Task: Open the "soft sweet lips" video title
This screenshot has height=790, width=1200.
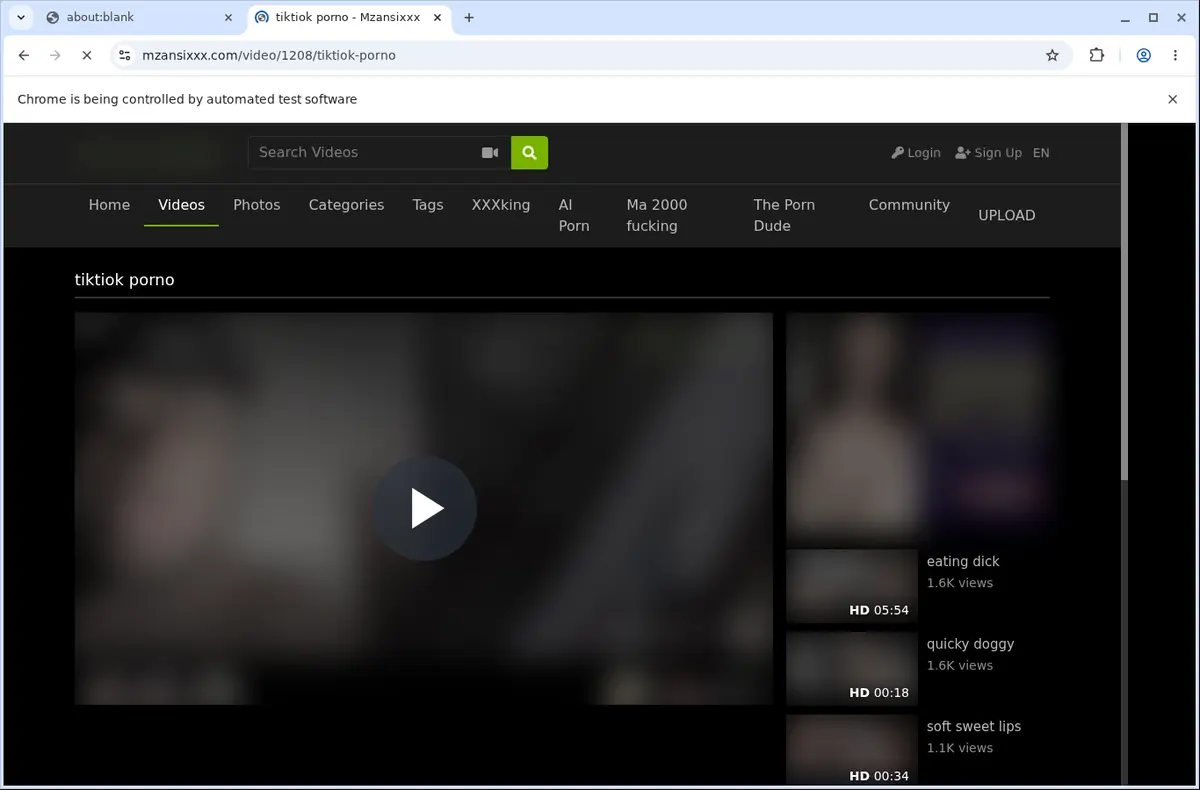Action: (x=973, y=727)
